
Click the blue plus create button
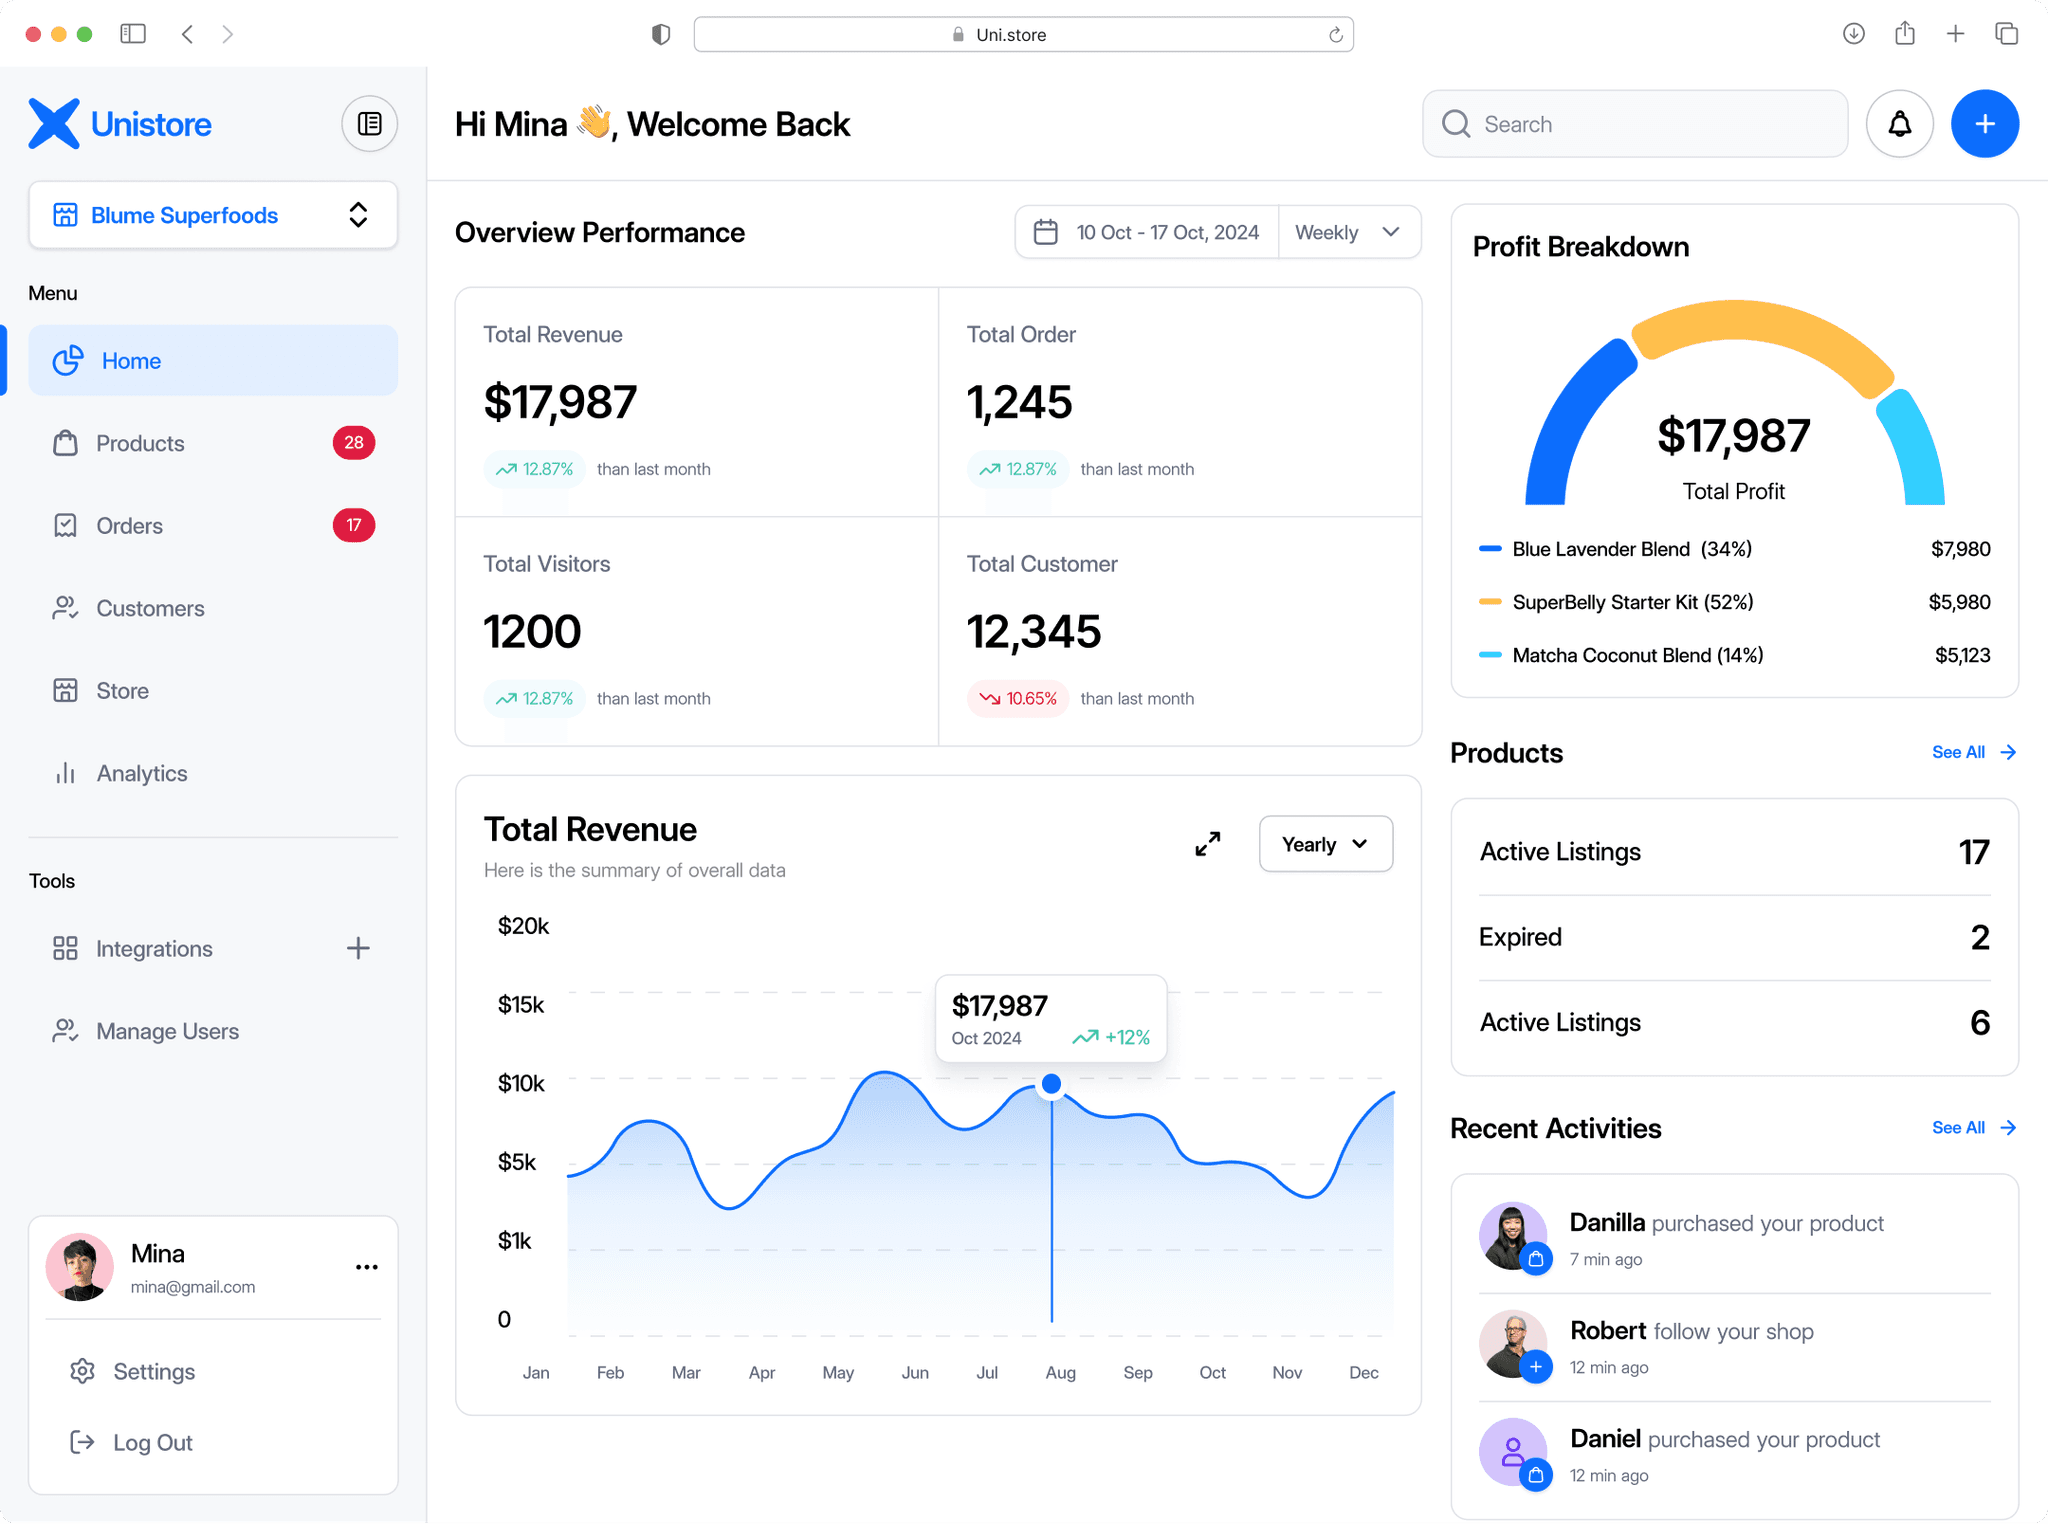tap(1985, 124)
